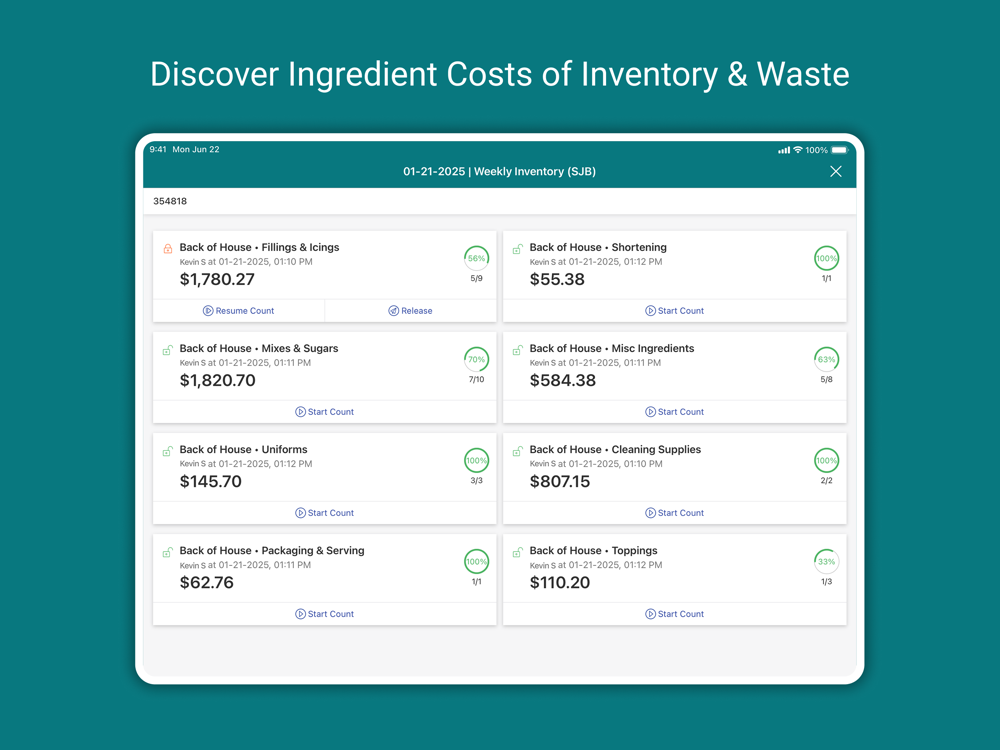Click the 7/10 count under Mixes & Sugars ring

point(476,379)
